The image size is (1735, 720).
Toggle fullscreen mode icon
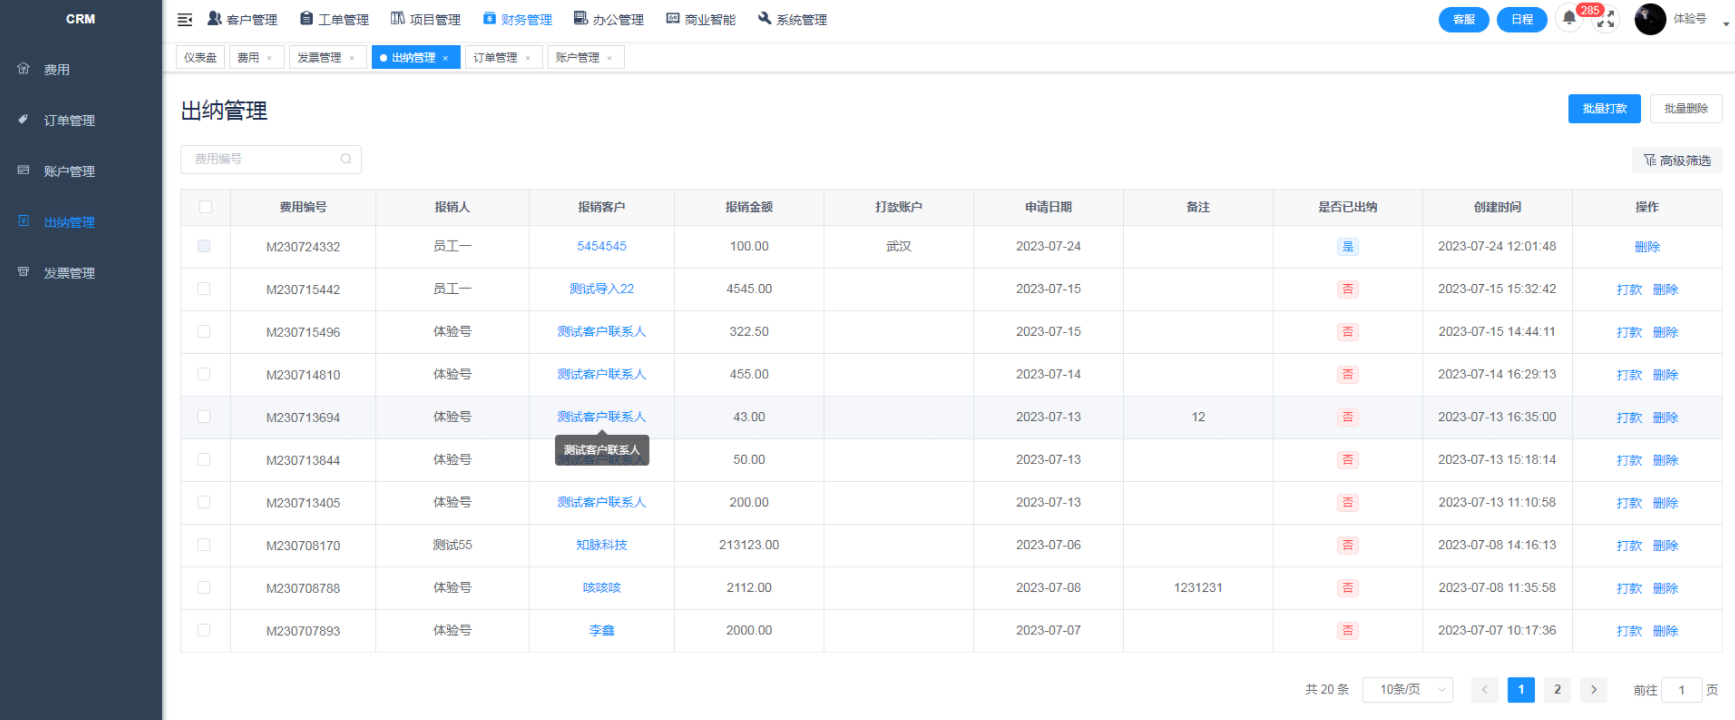pos(1605,20)
